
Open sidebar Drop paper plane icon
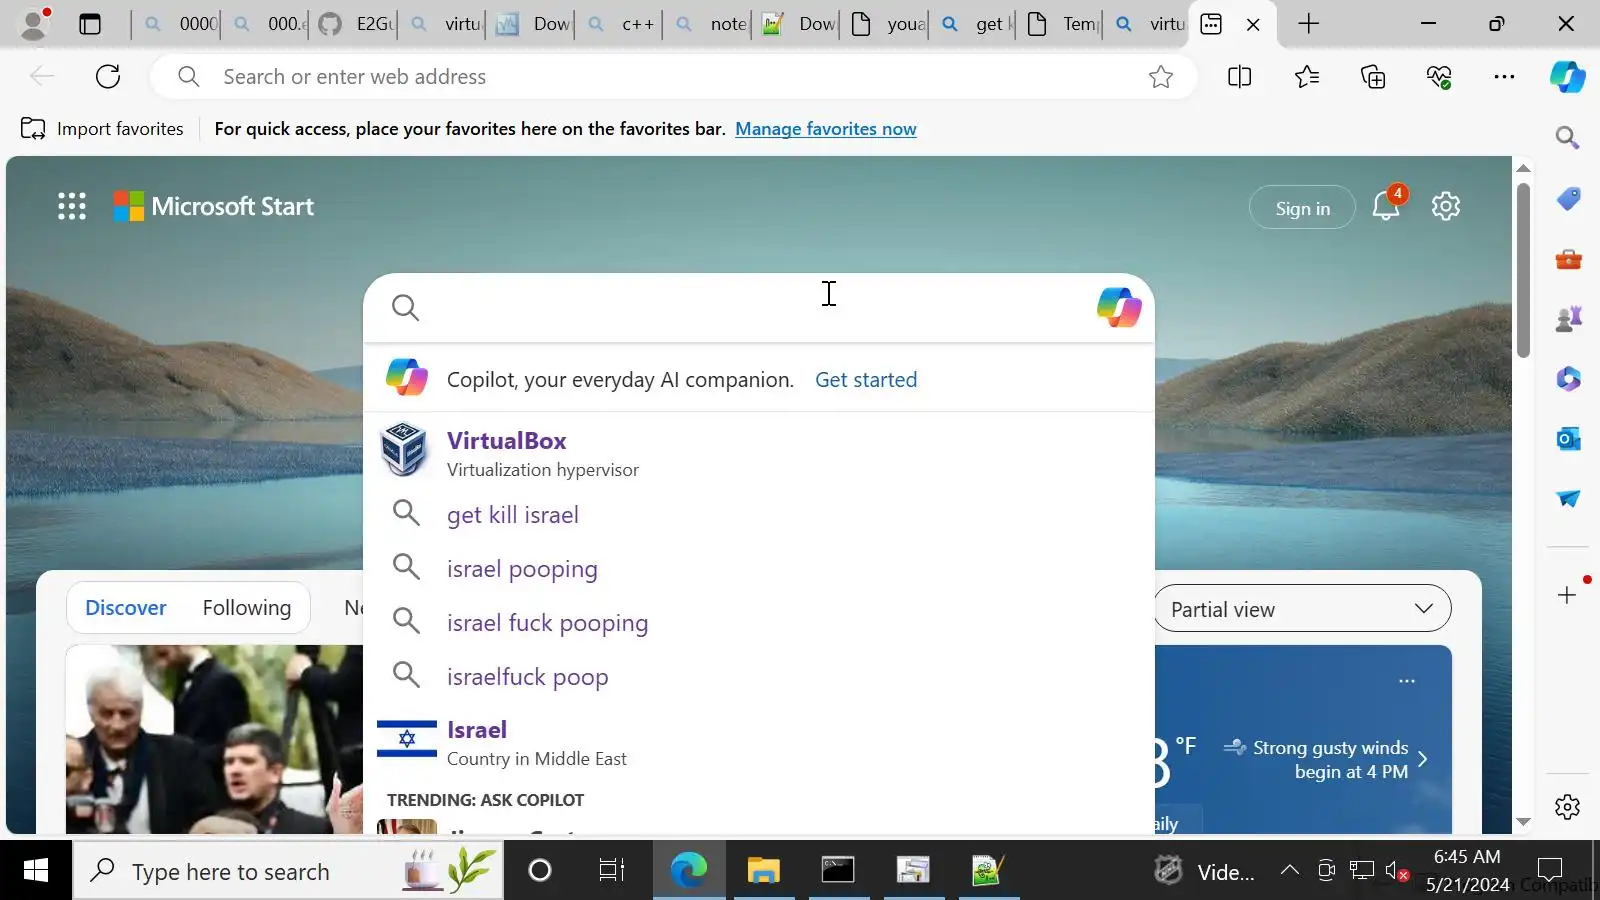[1567, 498]
